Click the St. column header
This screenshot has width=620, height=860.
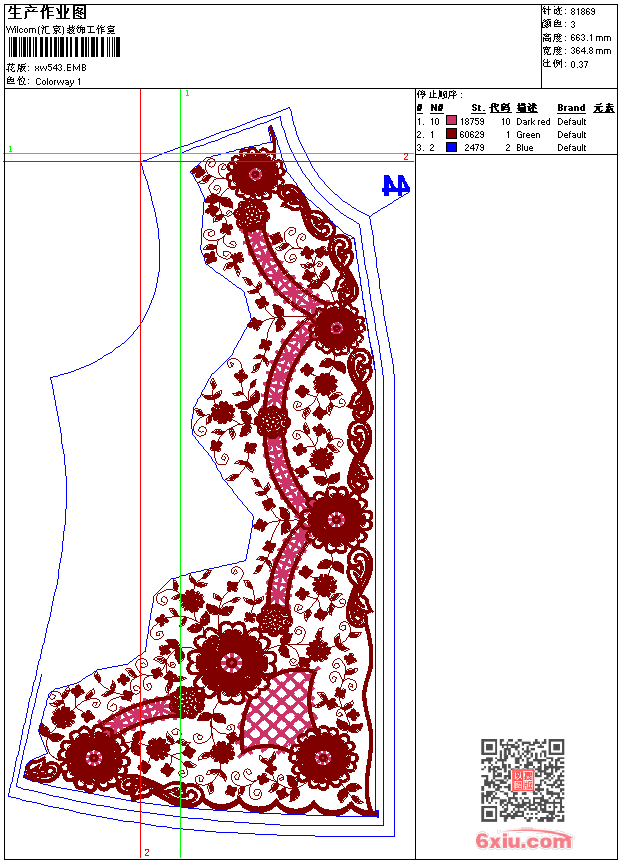point(478,108)
